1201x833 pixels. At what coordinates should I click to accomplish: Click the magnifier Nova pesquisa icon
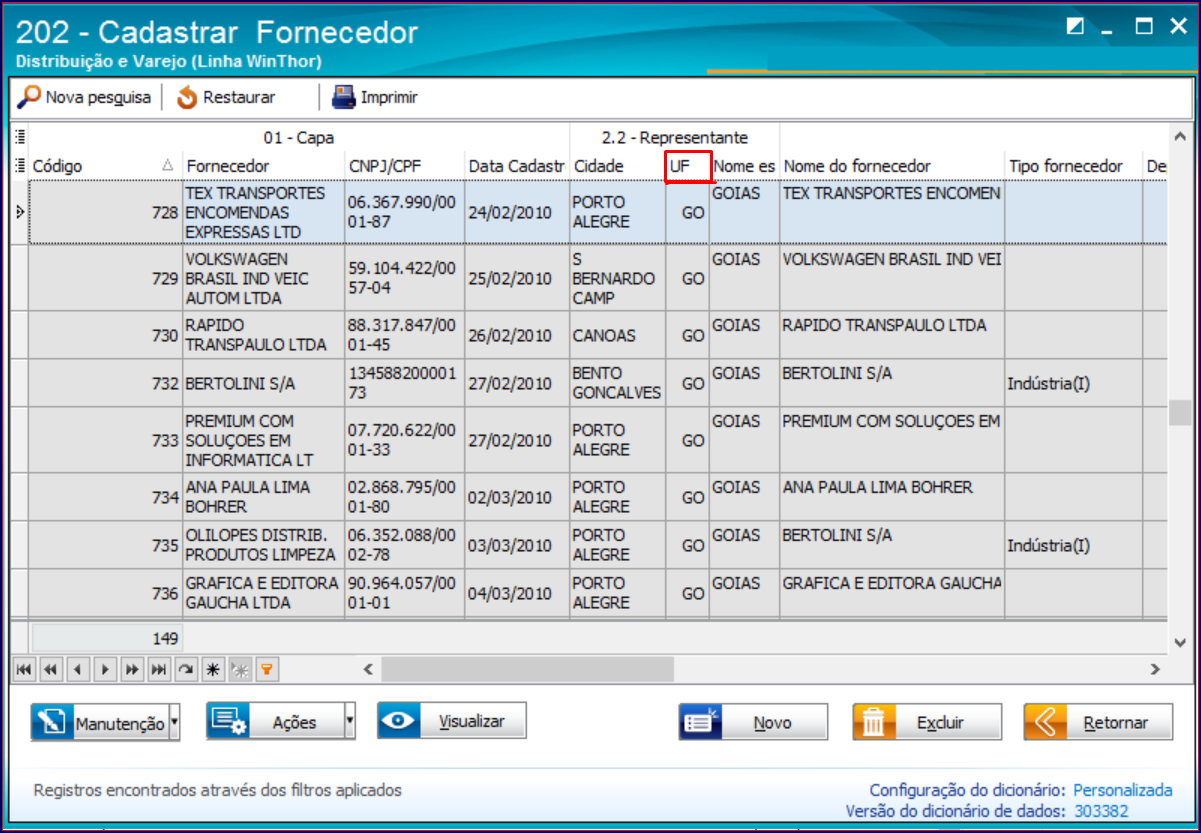30,97
